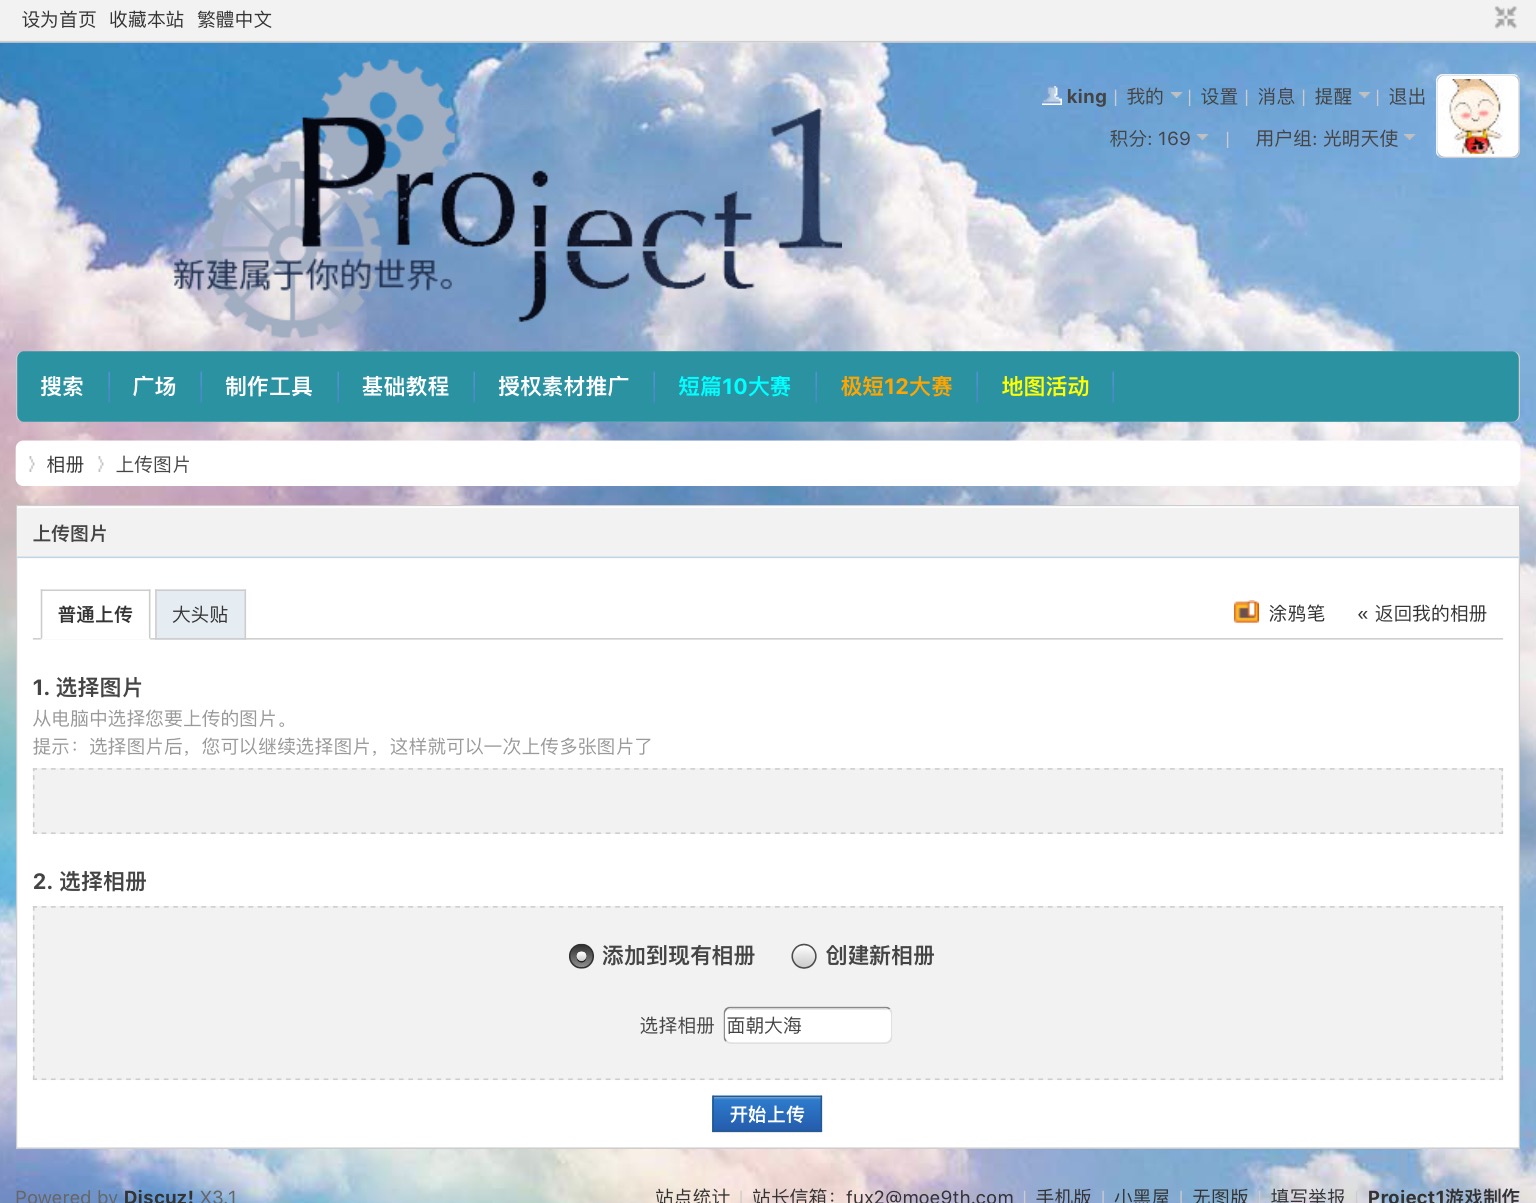This screenshot has width=1536, height=1203.
Task: Open the 消息 link
Action: click(x=1276, y=96)
